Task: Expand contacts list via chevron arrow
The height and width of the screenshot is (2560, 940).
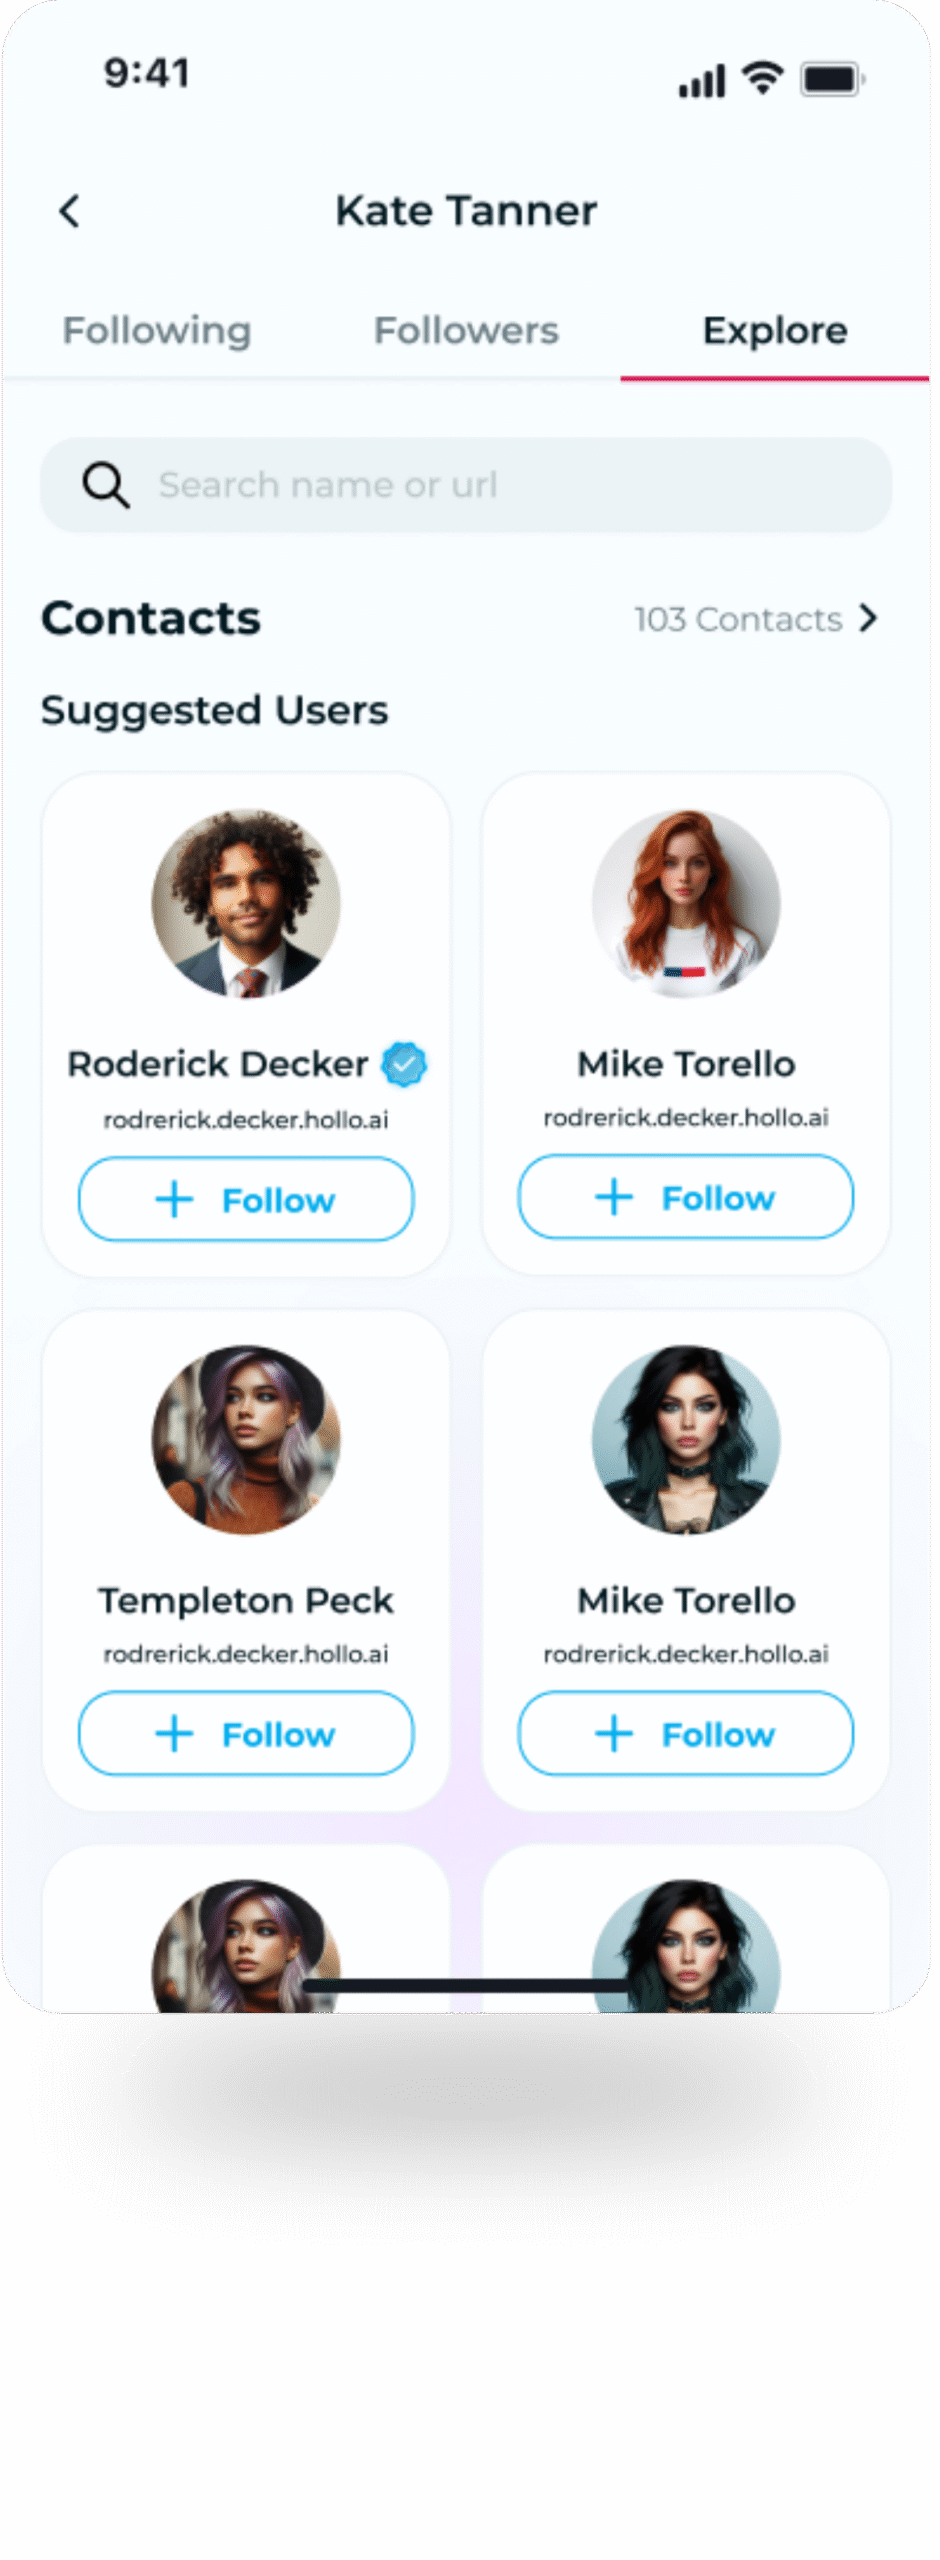Action: click(x=868, y=619)
